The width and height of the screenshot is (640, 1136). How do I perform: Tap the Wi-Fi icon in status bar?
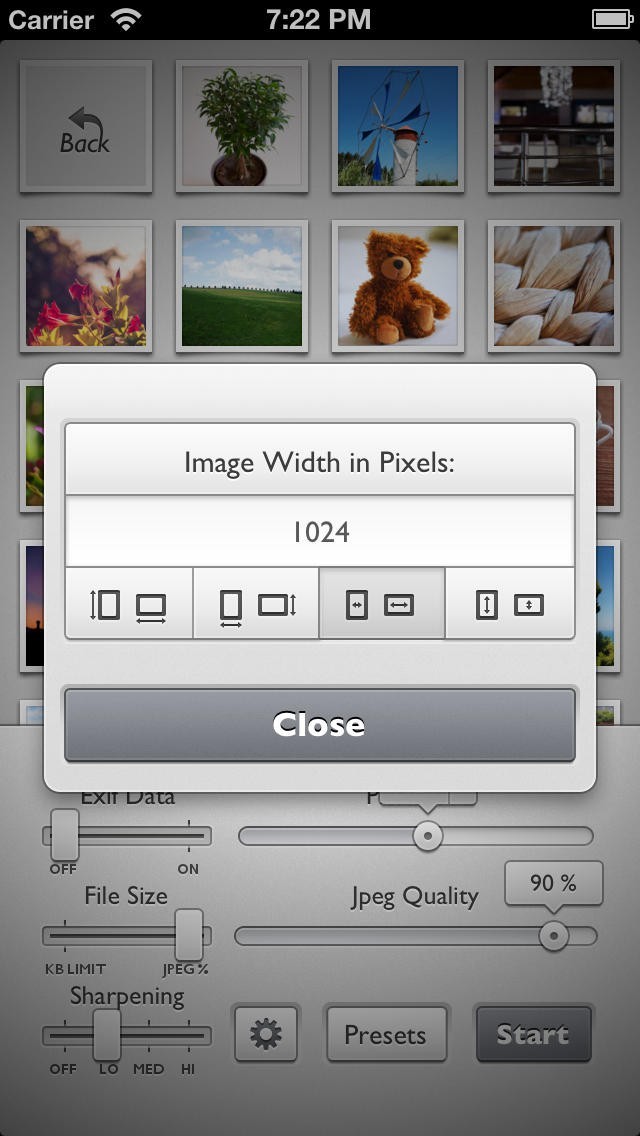[126, 20]
